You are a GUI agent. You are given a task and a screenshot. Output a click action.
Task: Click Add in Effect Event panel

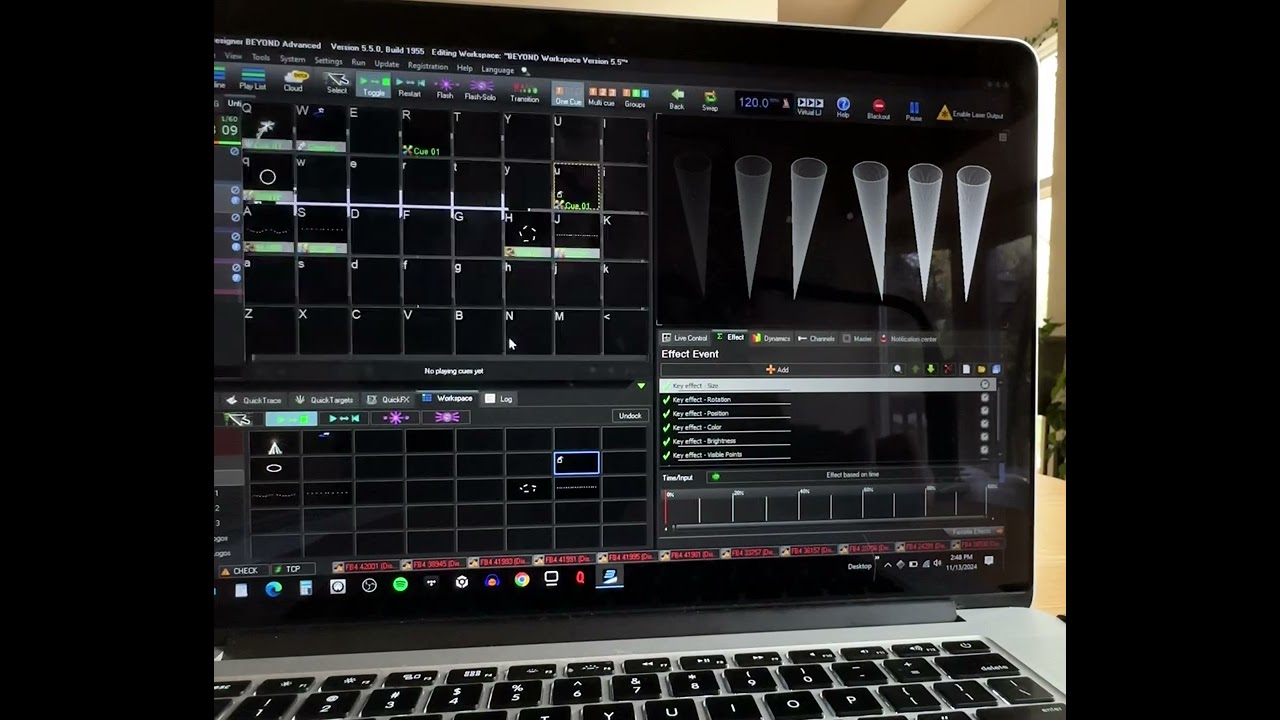(777, 370)
